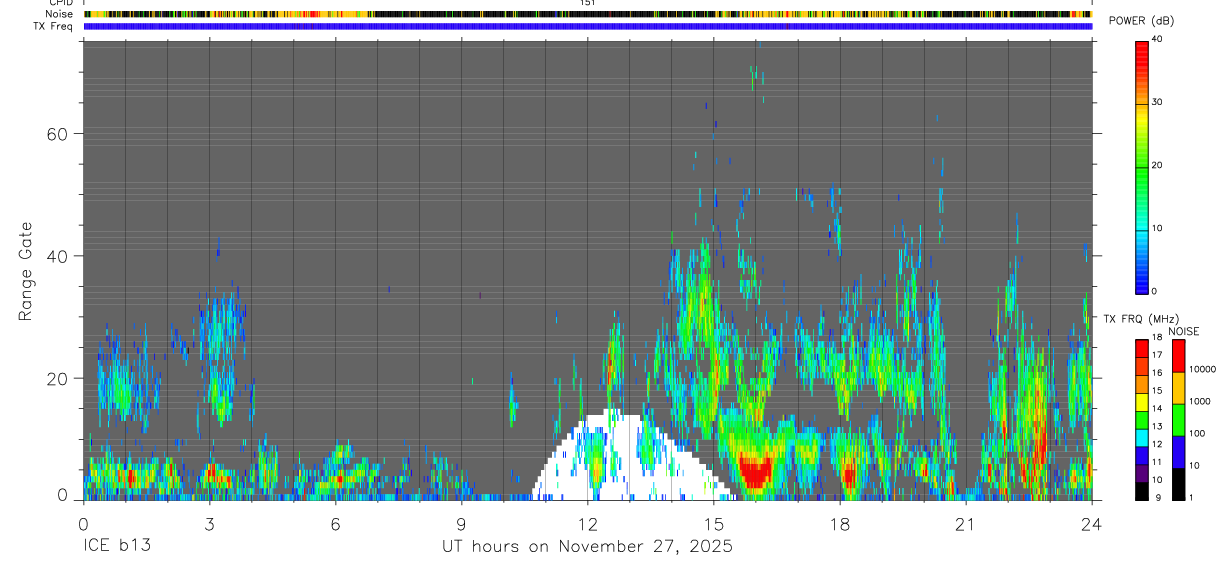Click the 'Range Gate' axis title

[26, 272]
